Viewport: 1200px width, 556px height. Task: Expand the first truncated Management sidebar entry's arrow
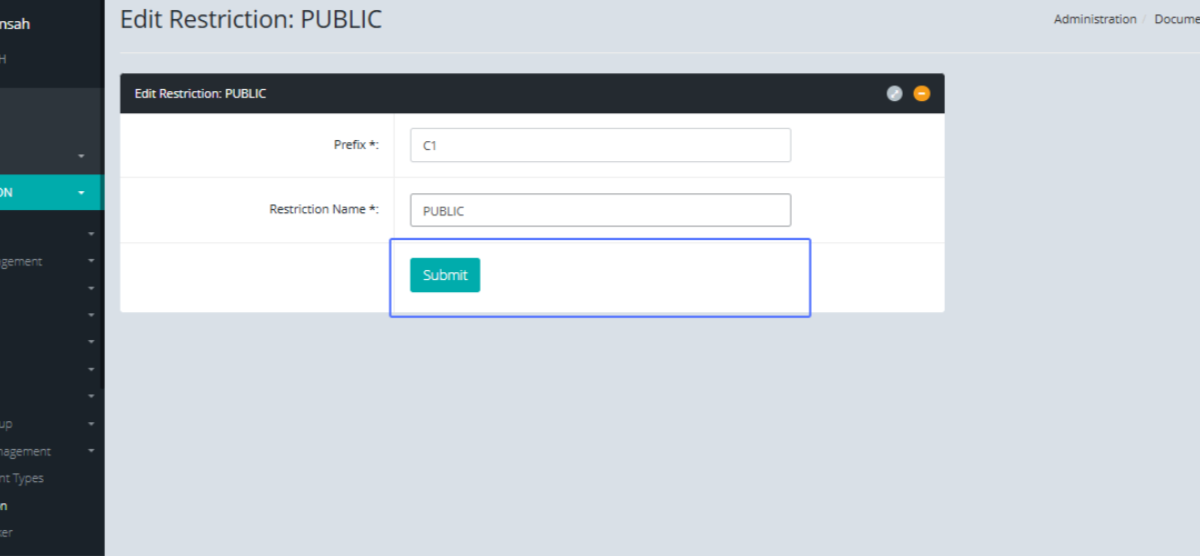pyautogui.click(x=91, y=261)
